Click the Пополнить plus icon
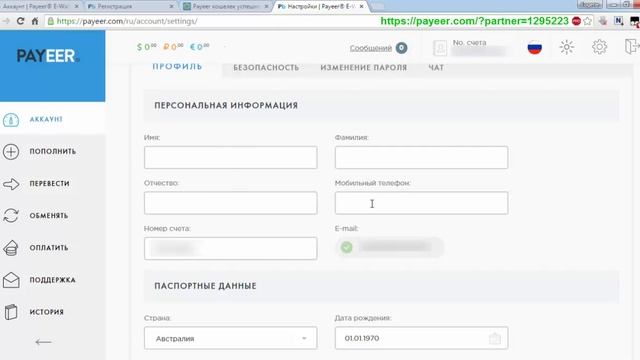Image resolution: width=640 pixels, height=360 pixels. click(x=11, y=151)
